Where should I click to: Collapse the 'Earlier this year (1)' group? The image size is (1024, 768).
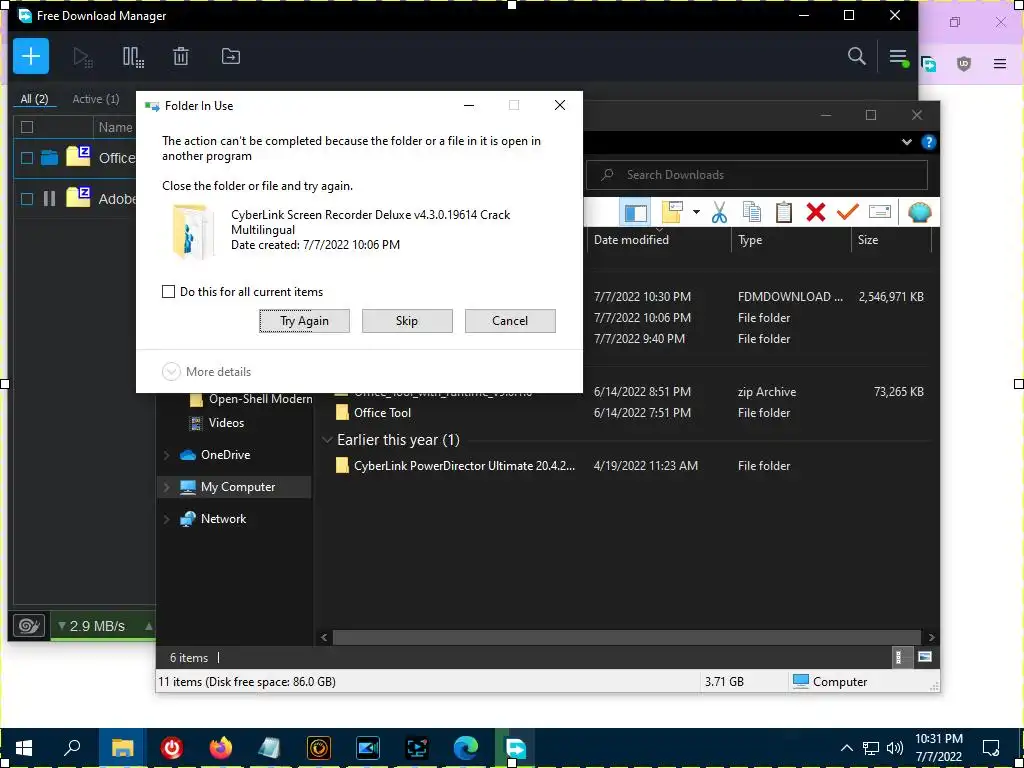pos(327,440)
